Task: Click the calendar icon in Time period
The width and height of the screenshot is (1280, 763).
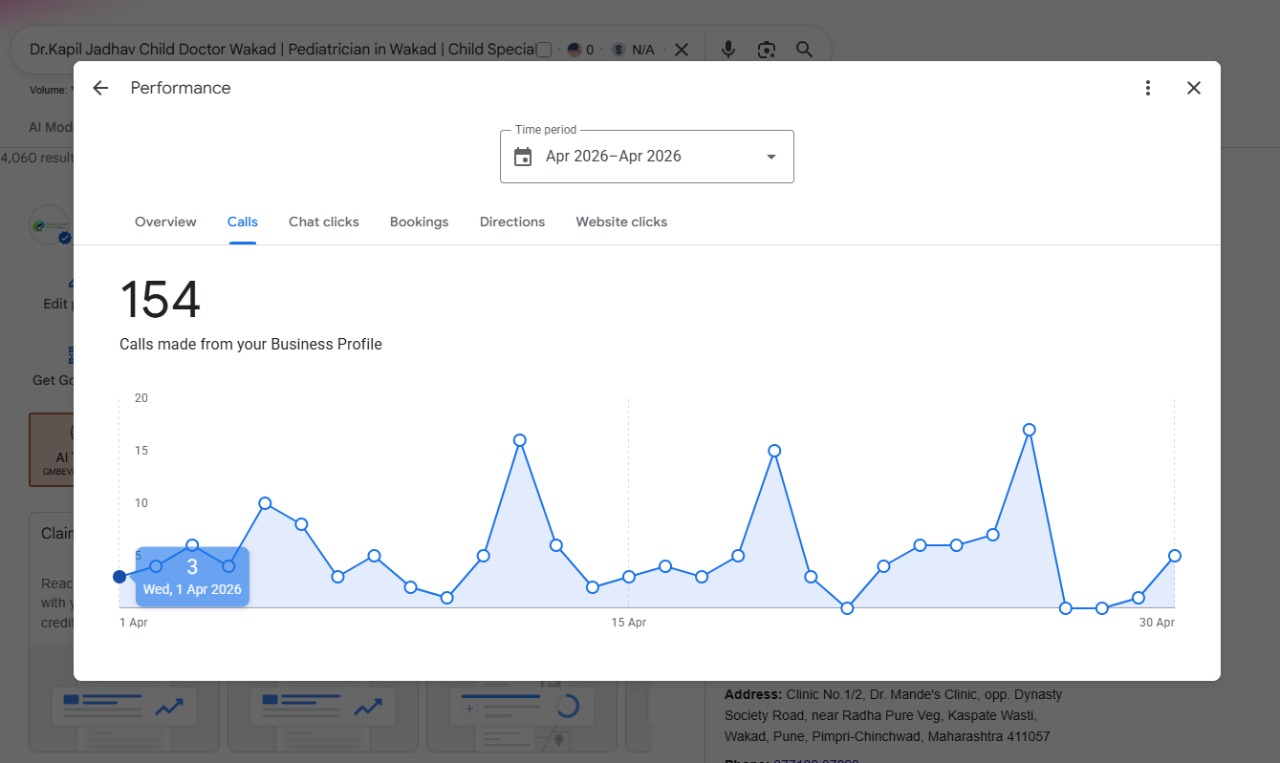Action: point(523,157)
